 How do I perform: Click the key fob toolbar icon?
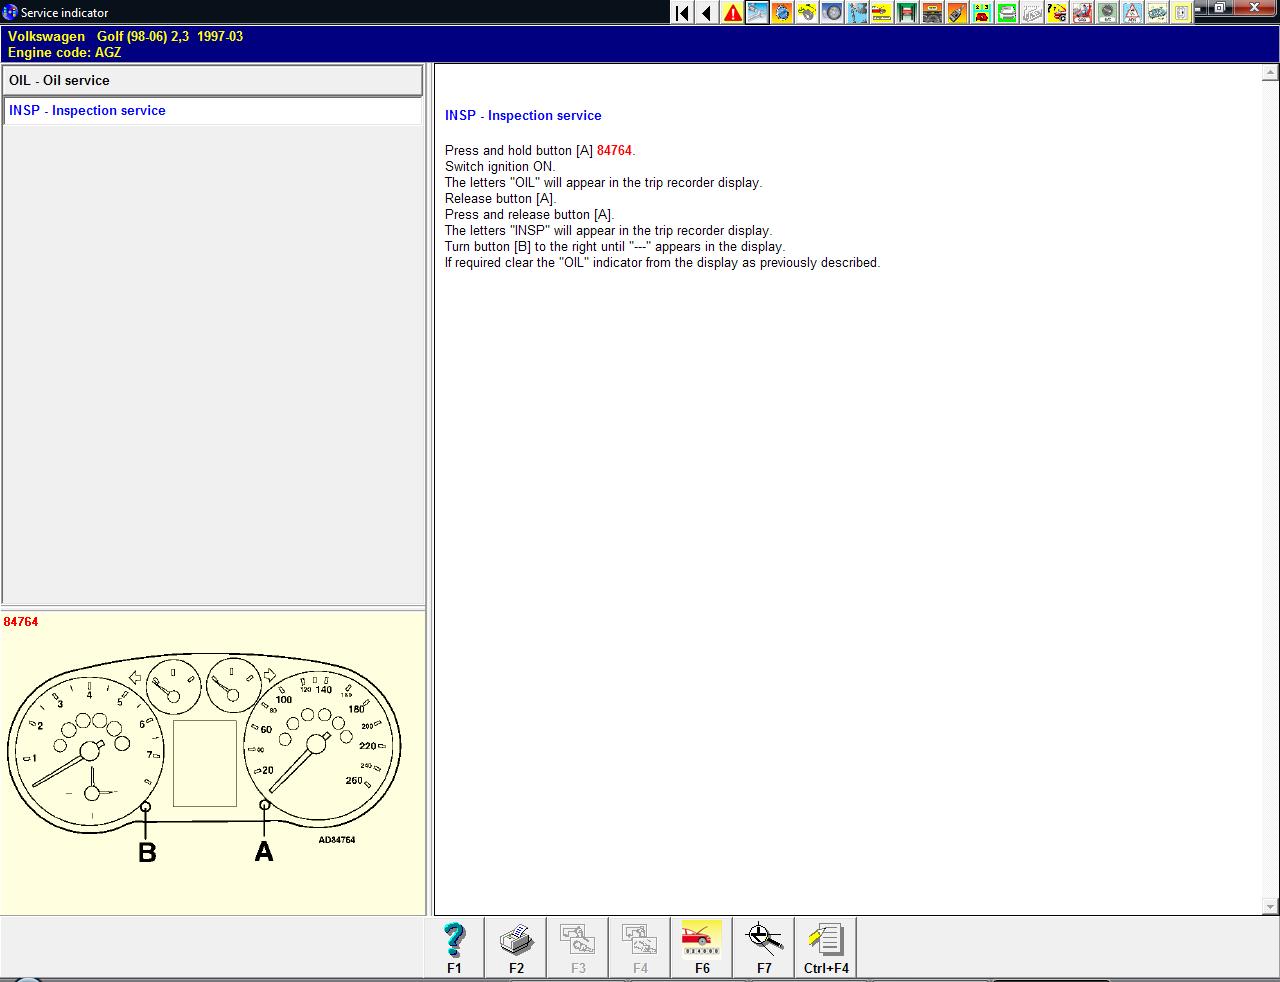pyautogui.click(x=957, y=13)
